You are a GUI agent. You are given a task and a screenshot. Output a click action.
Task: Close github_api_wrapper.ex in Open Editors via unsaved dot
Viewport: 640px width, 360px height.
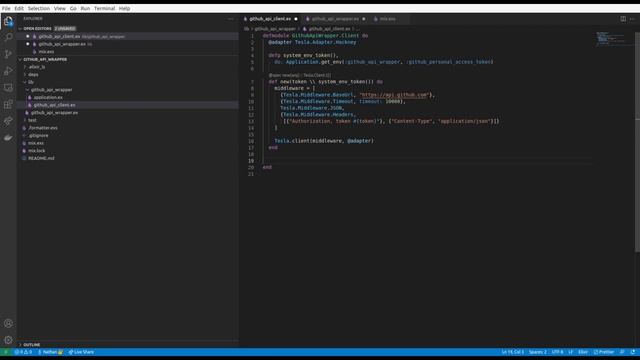point(28,44)
